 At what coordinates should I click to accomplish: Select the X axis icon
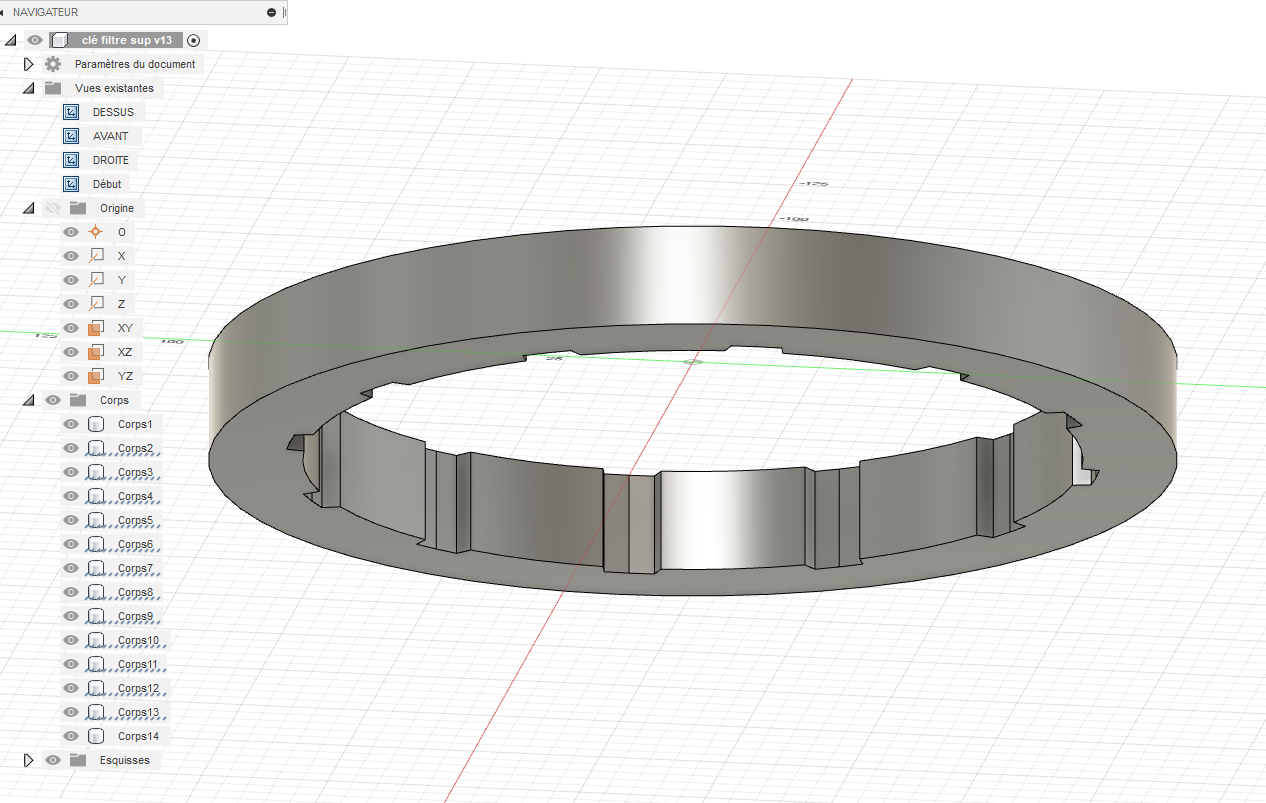pos(96,256)
